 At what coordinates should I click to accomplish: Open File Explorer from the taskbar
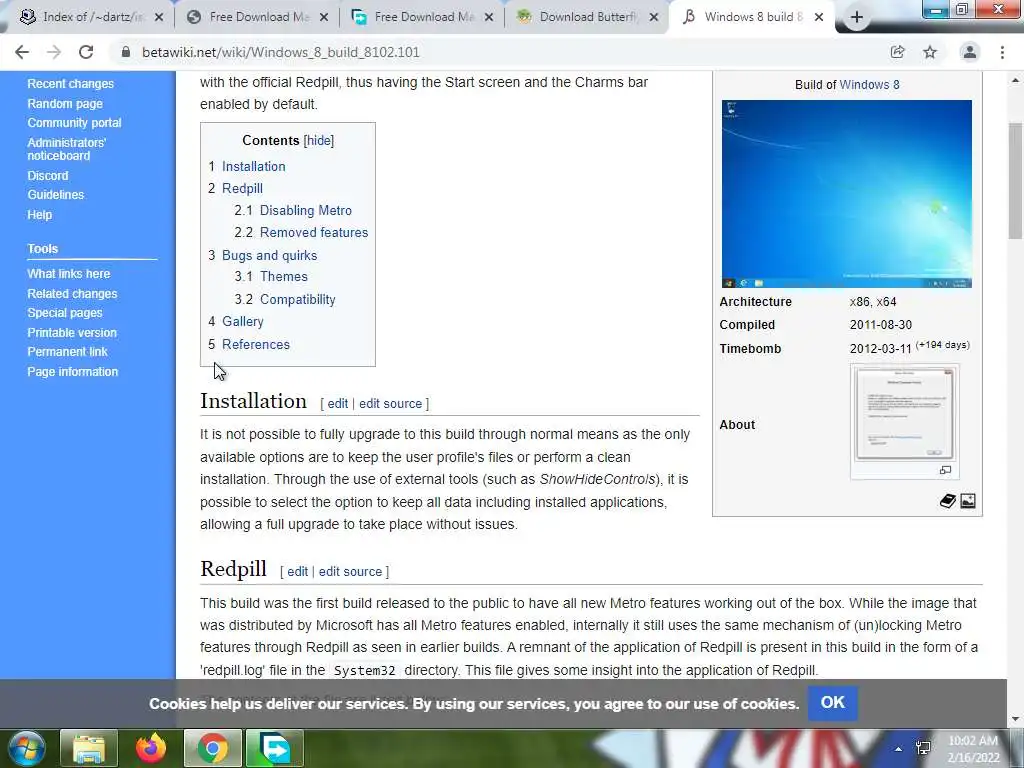click(x=89, y=748)
